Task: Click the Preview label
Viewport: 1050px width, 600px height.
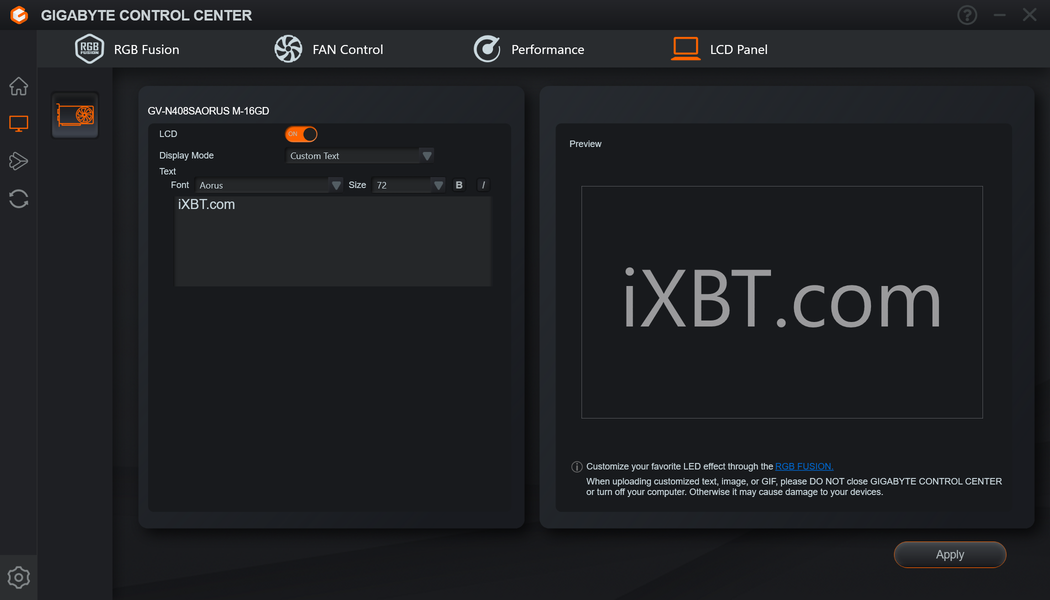Action: pyautogui.click(x=585, y=144)
